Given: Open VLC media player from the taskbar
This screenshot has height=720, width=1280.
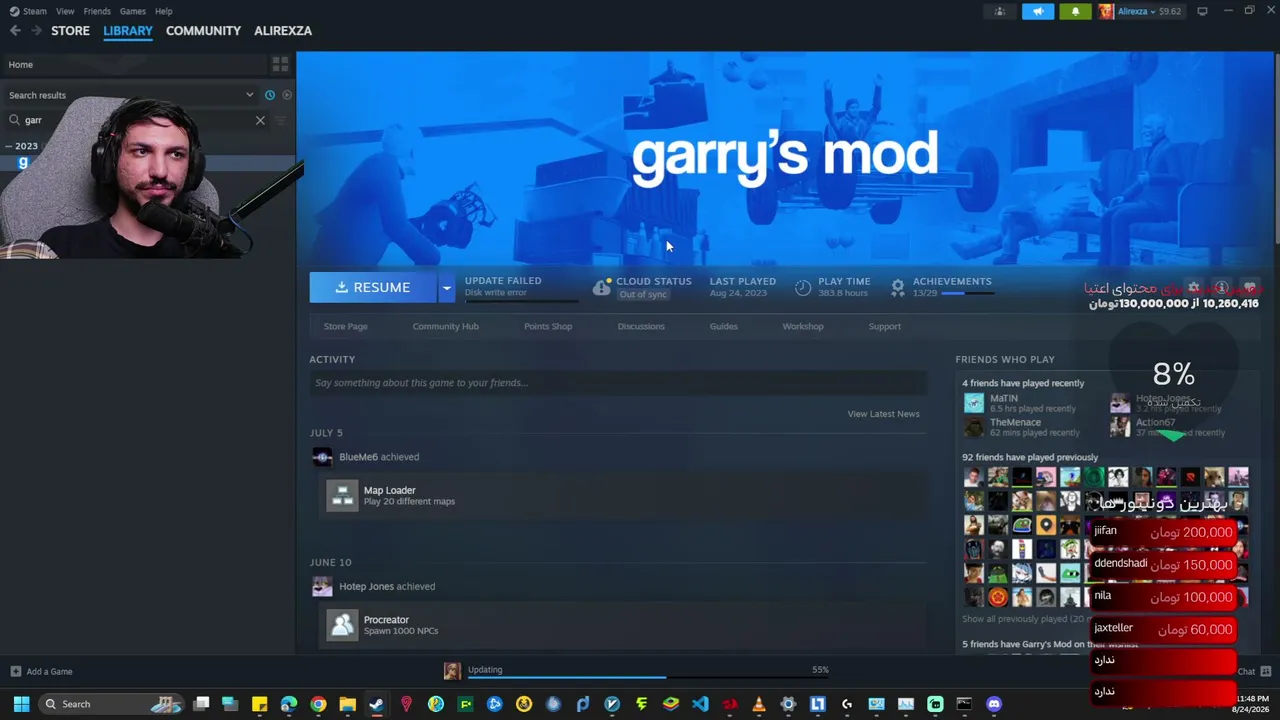Looking at the screenshot, I should [759, 704].
